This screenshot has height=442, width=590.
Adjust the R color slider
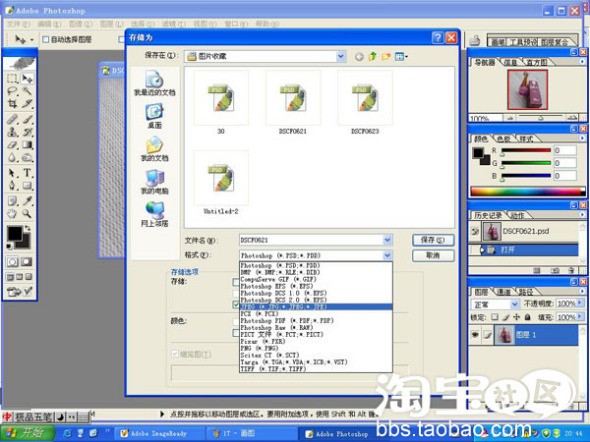pos(526,151)
